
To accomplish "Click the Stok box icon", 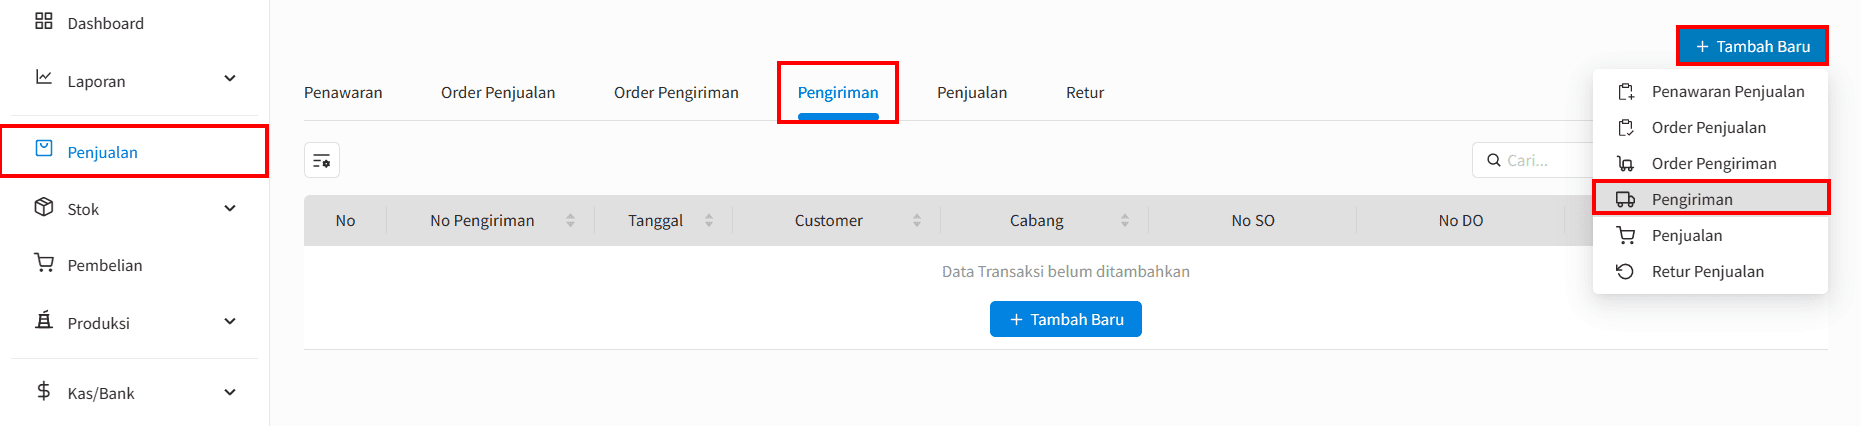I will pyautogui.click(x=44, y=207).
